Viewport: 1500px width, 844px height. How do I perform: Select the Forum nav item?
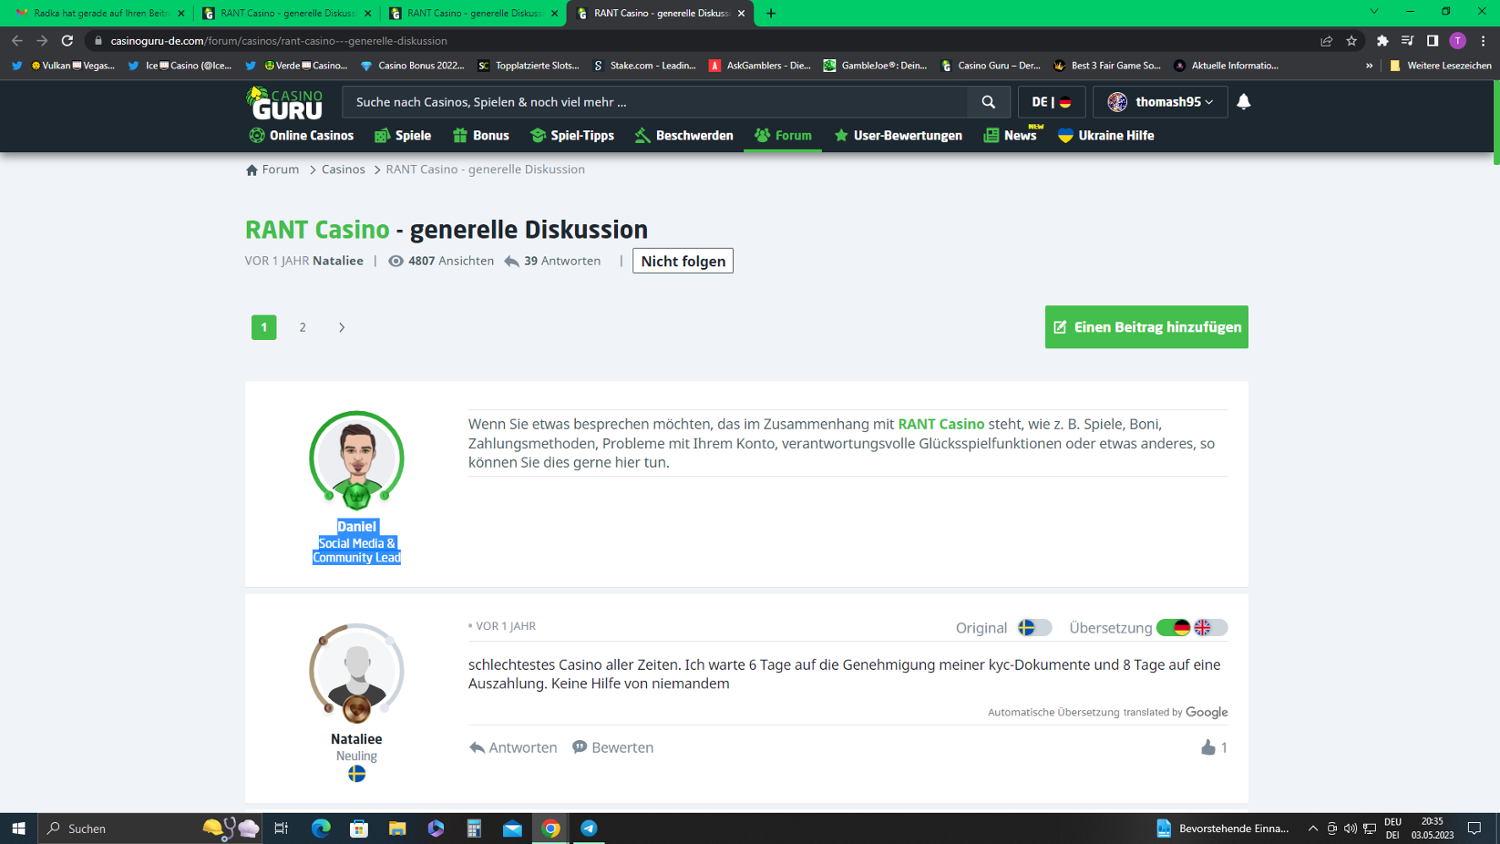tap(783, 136)
